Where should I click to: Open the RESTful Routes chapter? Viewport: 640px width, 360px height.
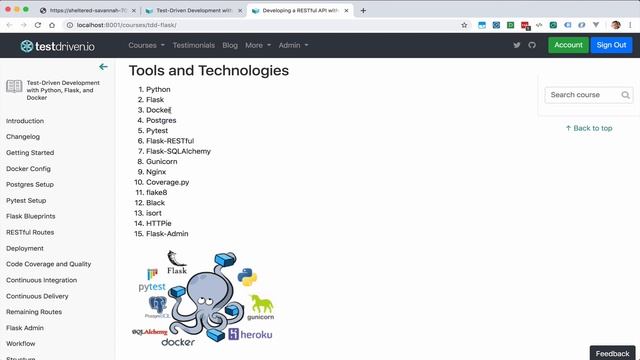[30, 232]
